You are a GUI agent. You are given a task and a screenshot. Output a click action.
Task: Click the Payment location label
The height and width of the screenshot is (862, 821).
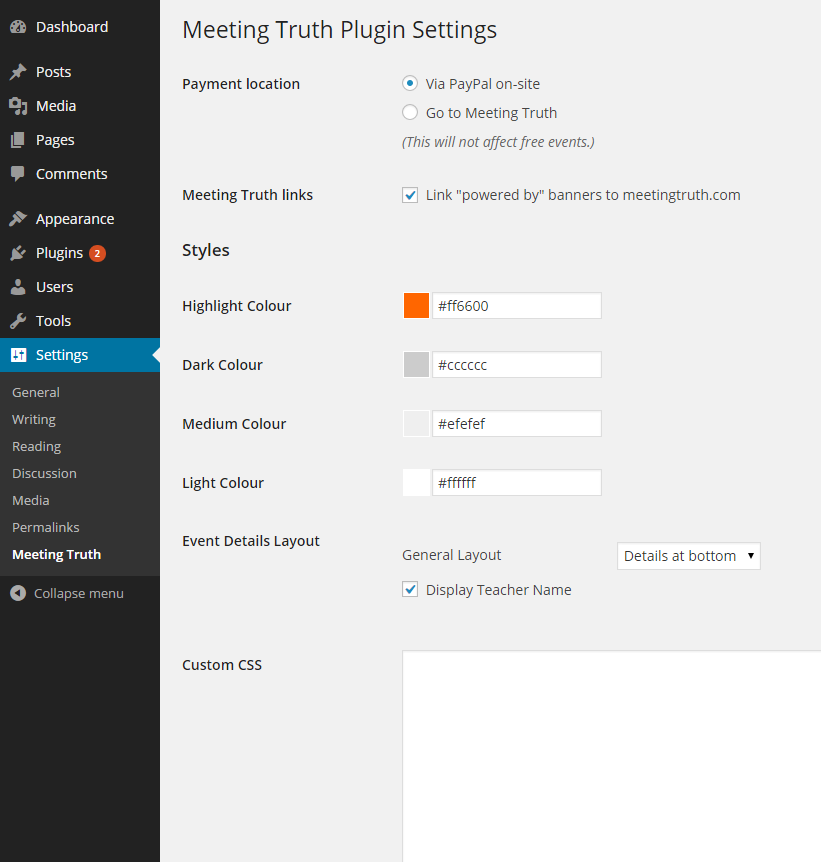pyautogui.click(x=241, y=84)
